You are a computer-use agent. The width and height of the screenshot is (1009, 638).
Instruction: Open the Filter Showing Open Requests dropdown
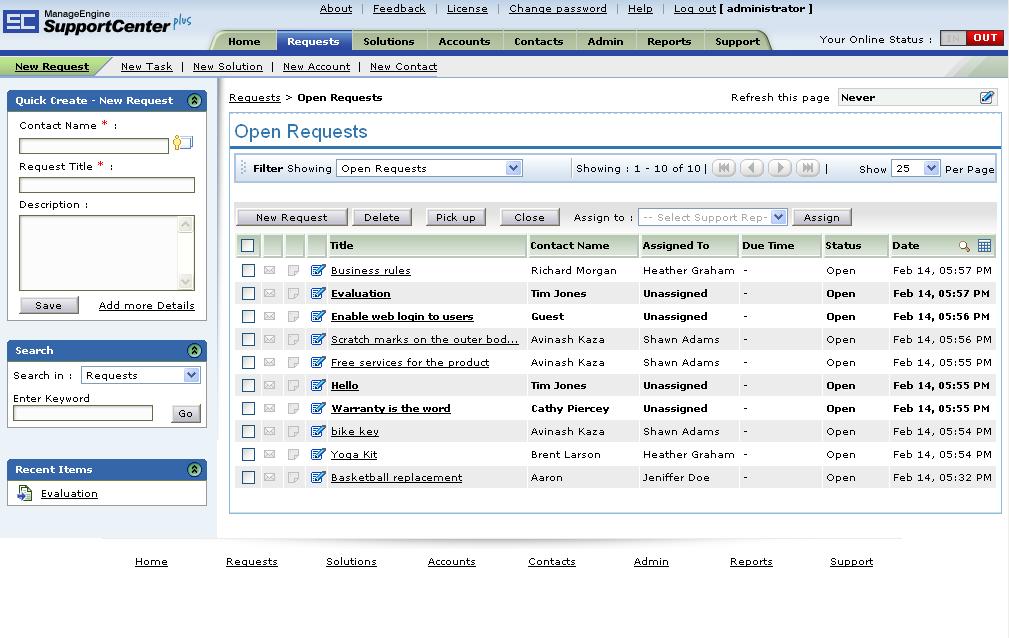tap(429, 168)
